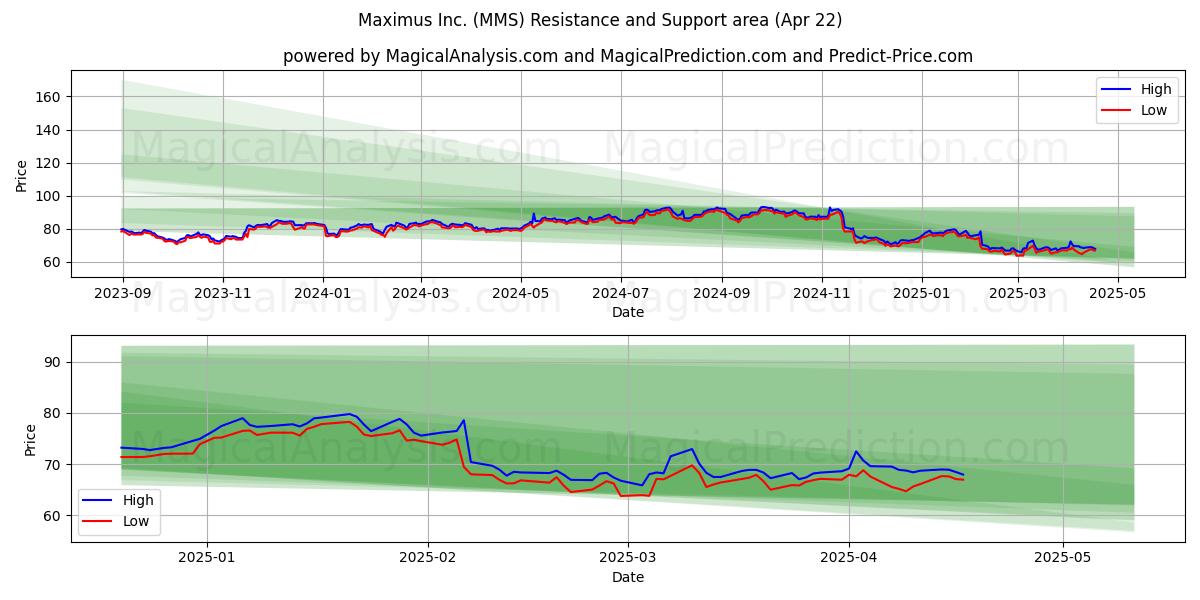Screen dimensions: 1200x600
Task: Click the 'Price' axis label of the bottom chart
Action: point(30,441)
